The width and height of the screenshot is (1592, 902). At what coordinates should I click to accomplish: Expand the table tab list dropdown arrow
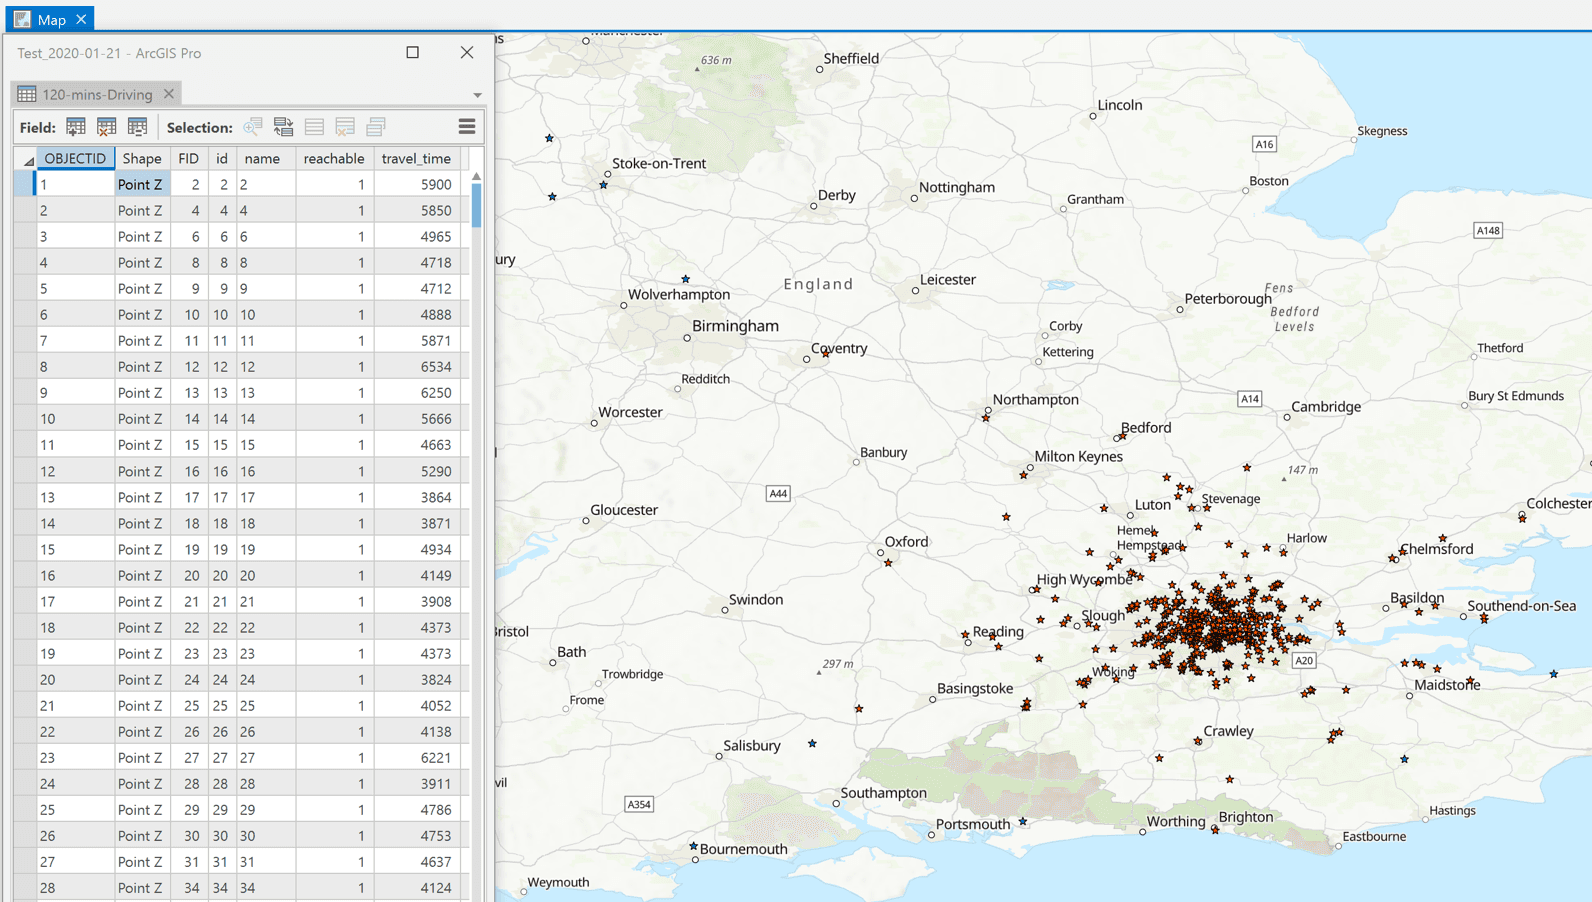pos(477,95)
